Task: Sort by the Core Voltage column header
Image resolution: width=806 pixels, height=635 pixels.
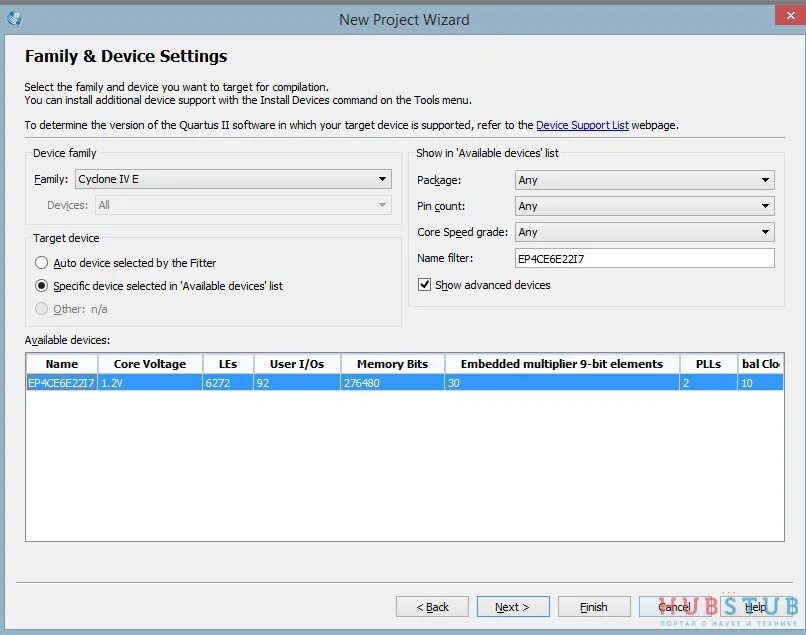Action: coord(150,364)
